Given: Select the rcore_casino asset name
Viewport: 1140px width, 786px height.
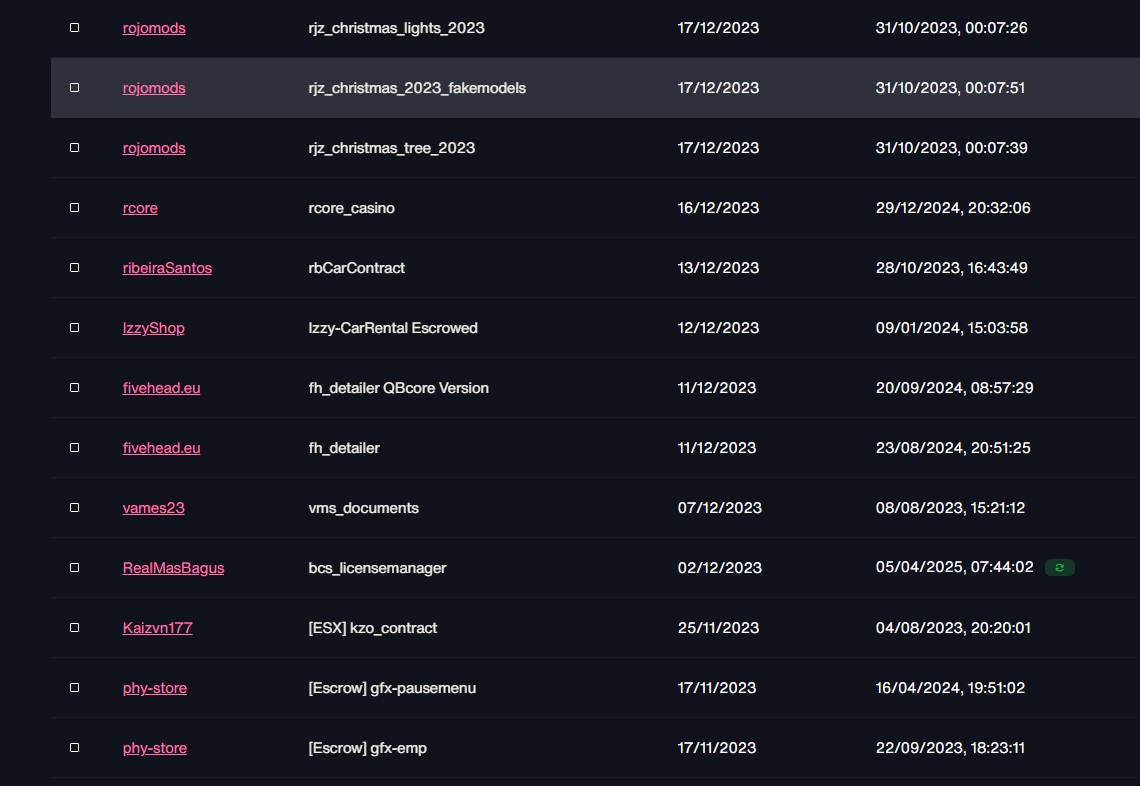Looking at the screenshot, I should click(x=351, y=208).
